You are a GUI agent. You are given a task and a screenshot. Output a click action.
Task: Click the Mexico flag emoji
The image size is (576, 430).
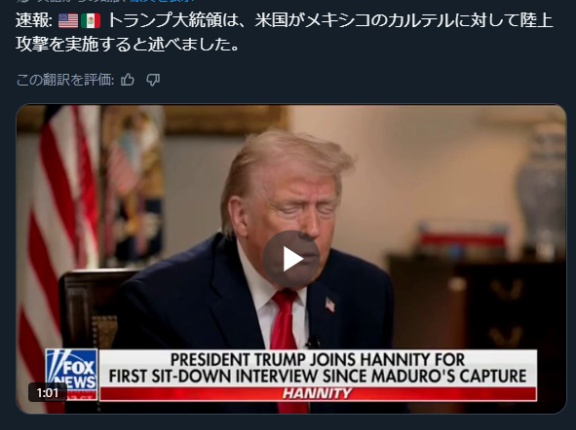(x=90, y=21)
